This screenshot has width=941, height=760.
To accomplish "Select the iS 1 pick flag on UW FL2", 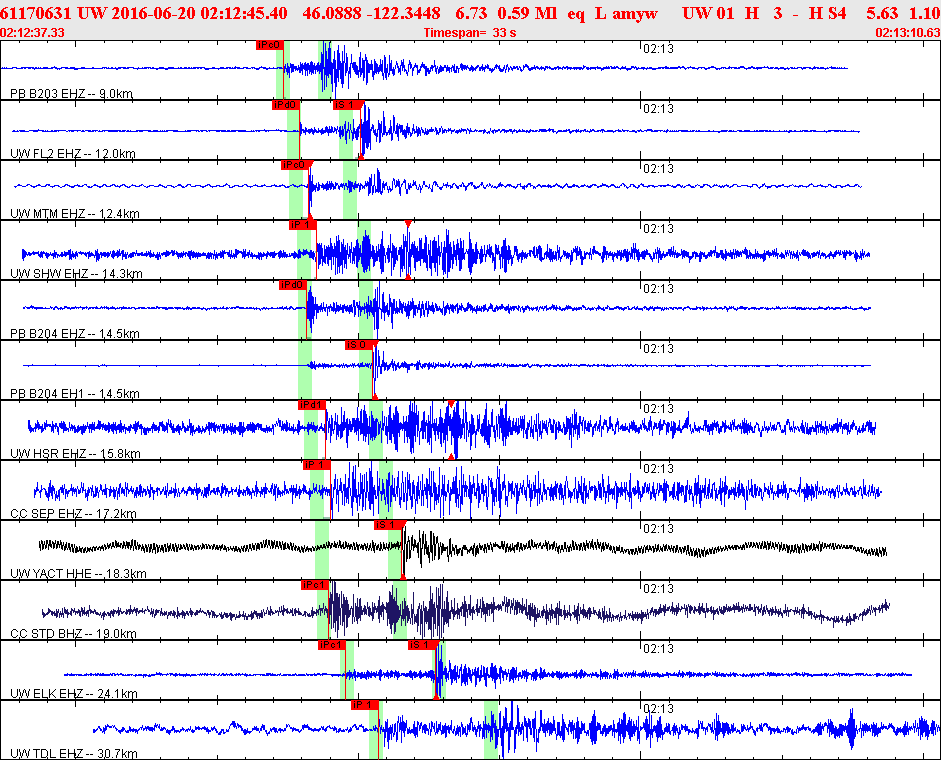I will pos(345,105).
